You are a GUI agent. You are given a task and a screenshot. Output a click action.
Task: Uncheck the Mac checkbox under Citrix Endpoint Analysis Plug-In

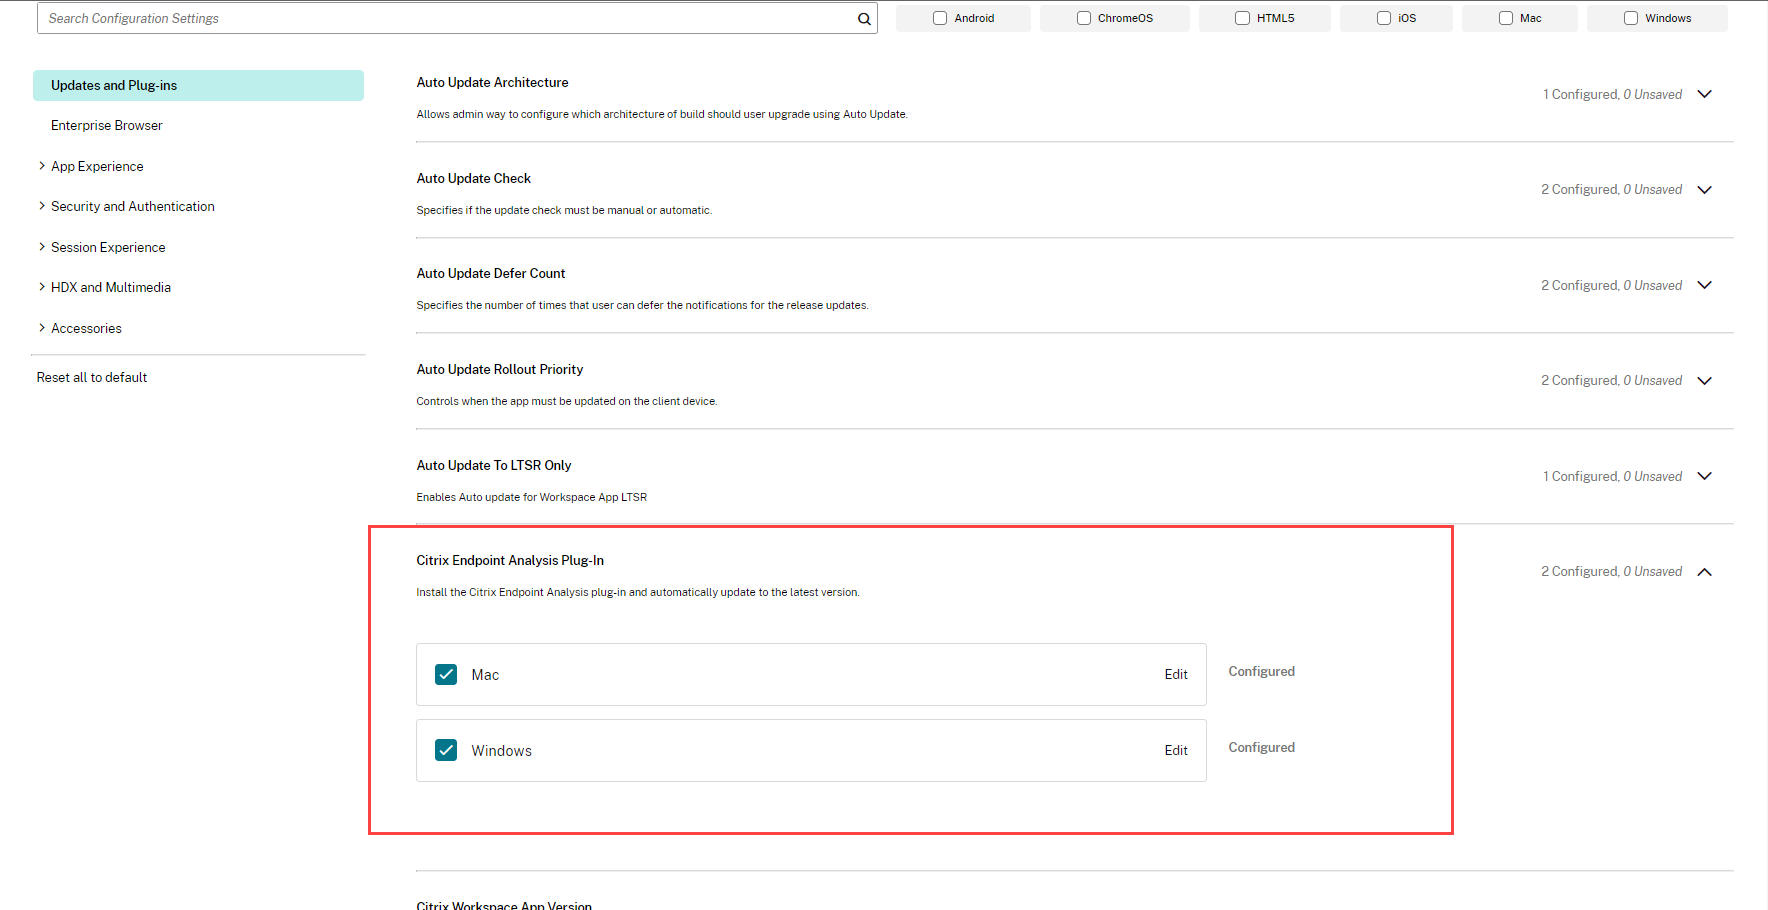tap(446, 675)
